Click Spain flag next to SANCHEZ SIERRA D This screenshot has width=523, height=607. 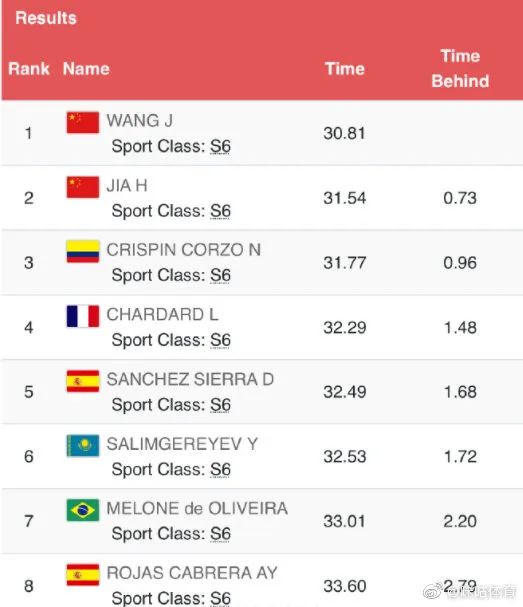tap(82, 381)
